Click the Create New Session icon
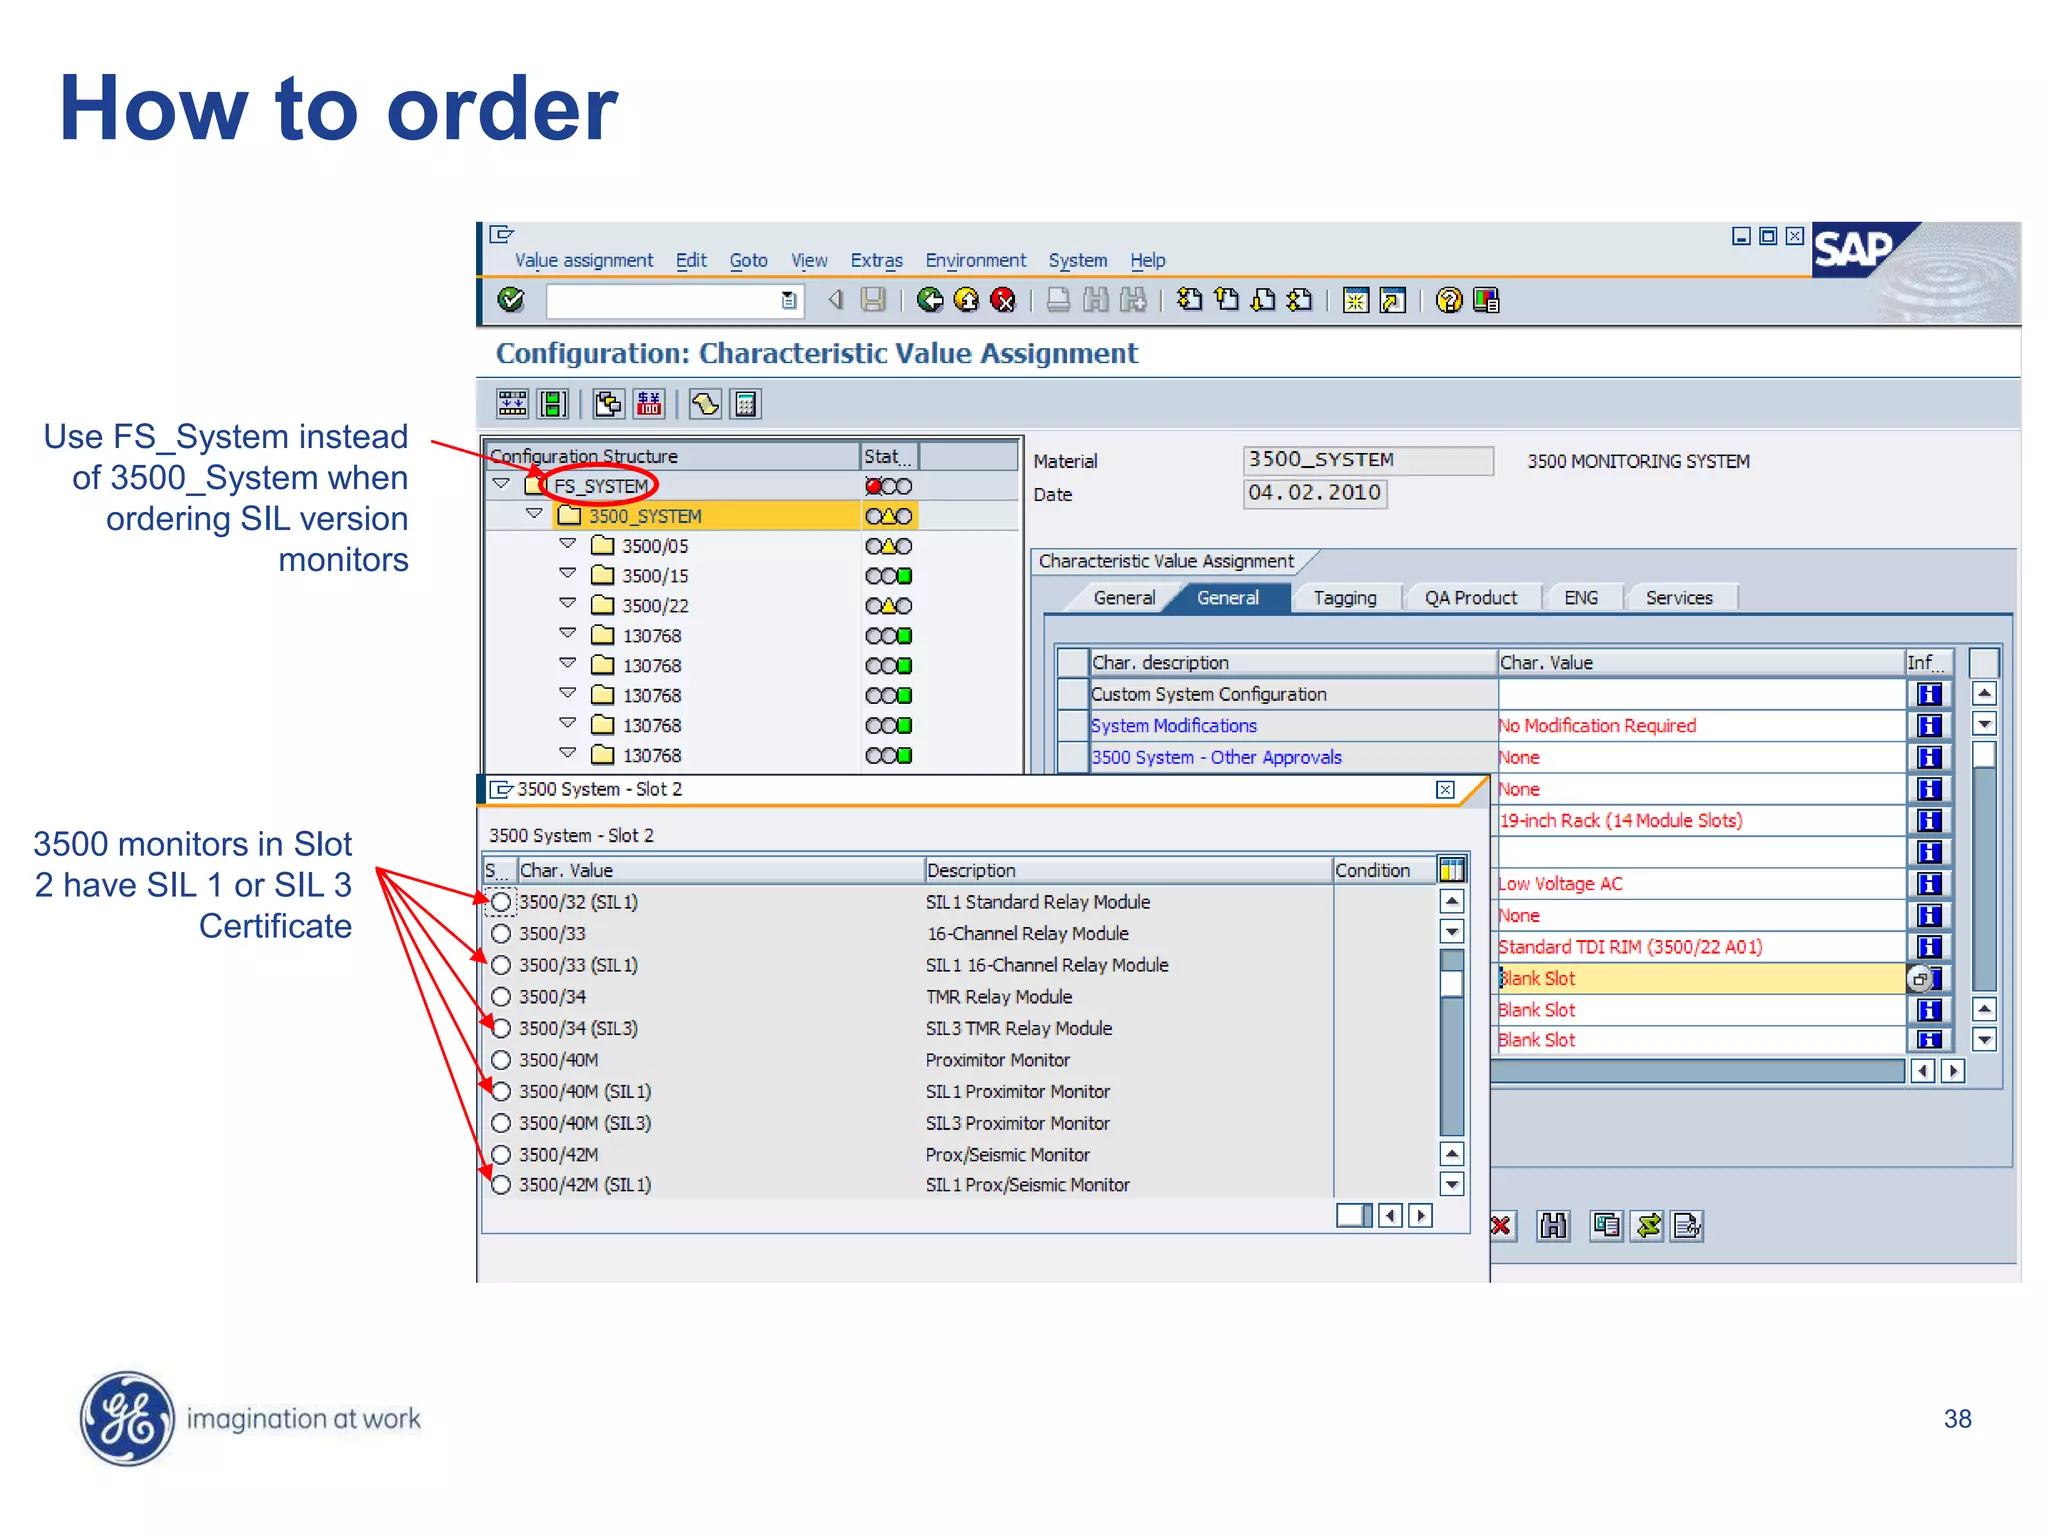 coord(1356,300)
